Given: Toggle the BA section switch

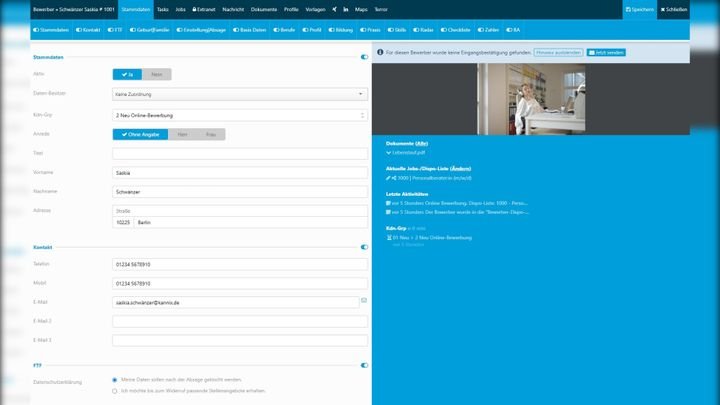Looking at the screenshot, I should coord(509,30).
